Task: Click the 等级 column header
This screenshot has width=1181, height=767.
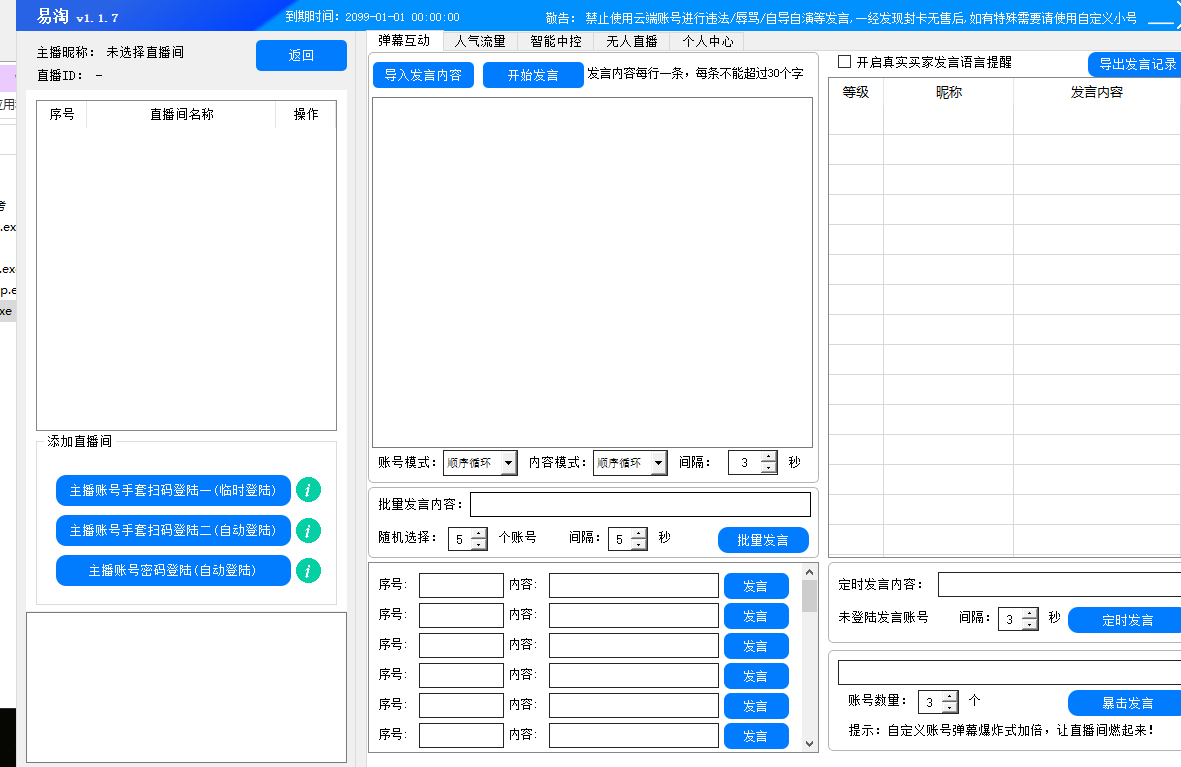Action: [x=856, y=92]
